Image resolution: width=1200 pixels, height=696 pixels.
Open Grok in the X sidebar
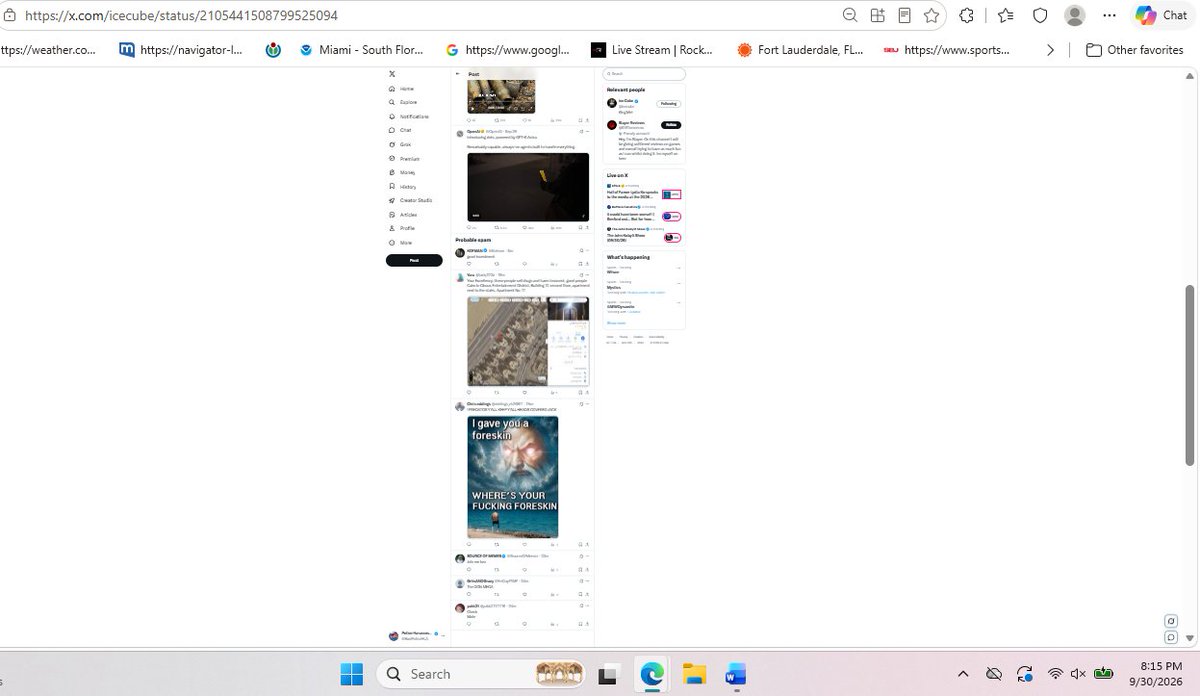(x=400, y=145)
